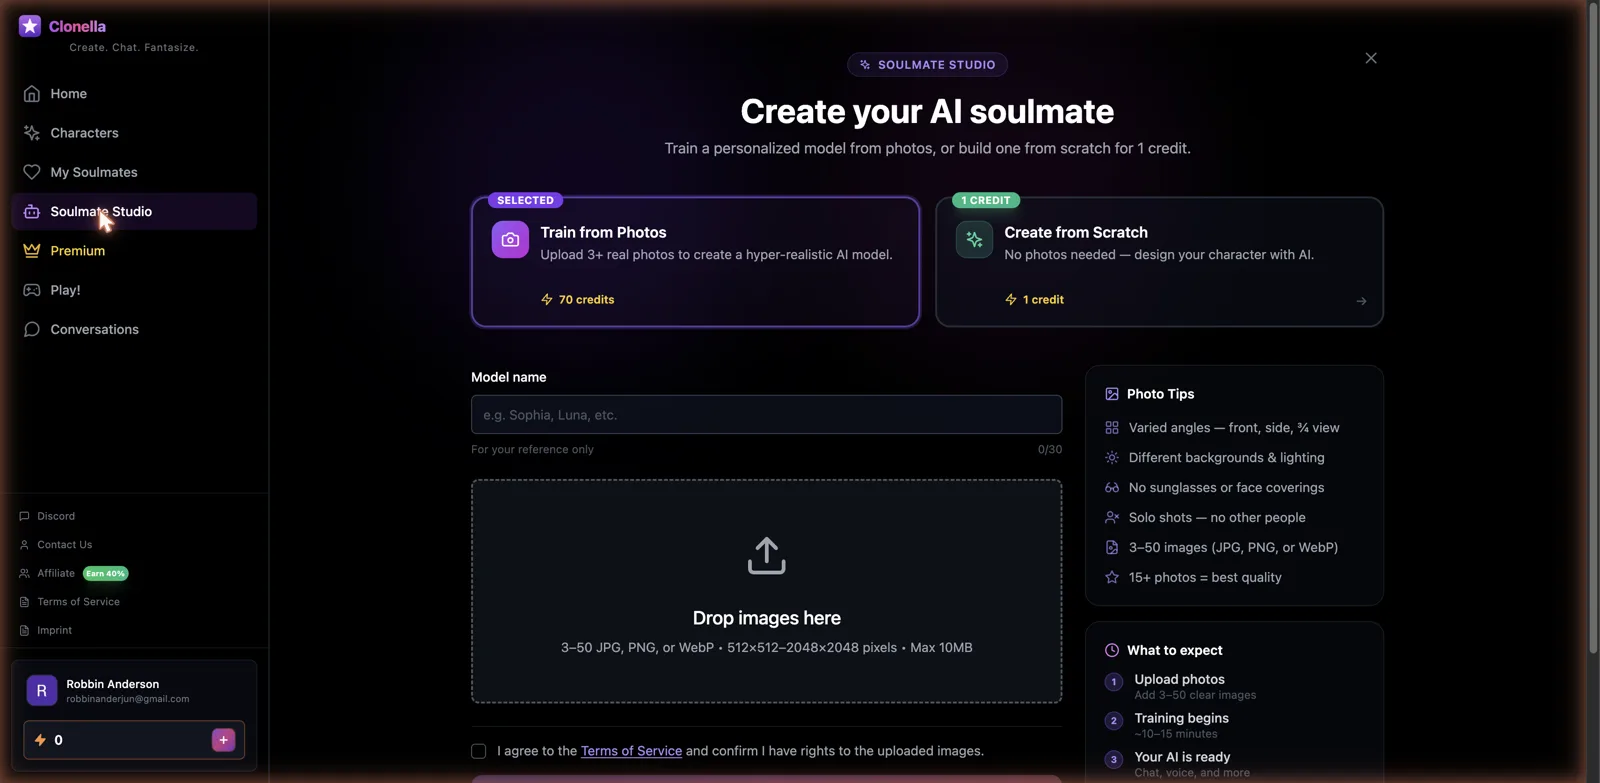Click the purple plus add-credits button
The image size is (1600, 783).
(223, 740)
